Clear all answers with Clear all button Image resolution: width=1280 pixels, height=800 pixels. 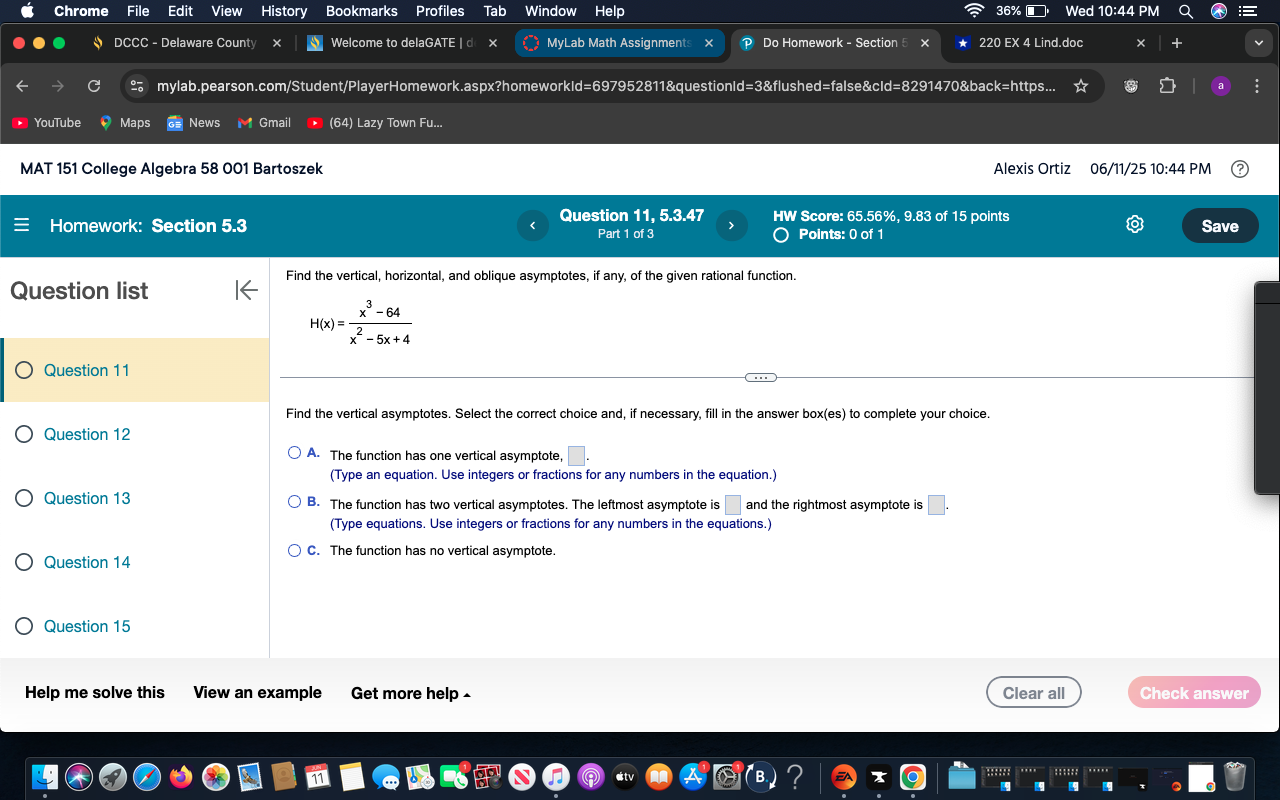(1033, 692)
